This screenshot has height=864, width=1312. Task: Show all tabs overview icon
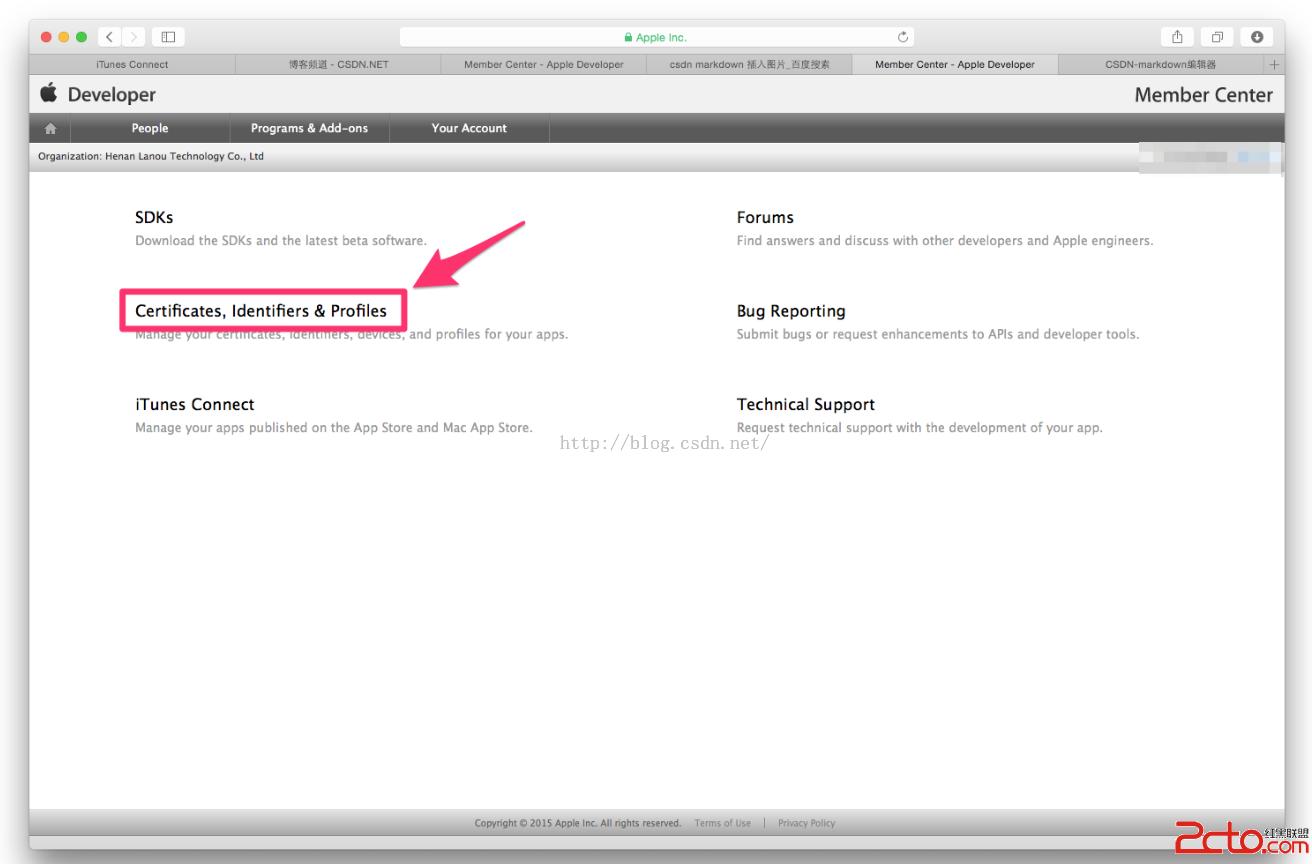click(x=1217, y=37)
